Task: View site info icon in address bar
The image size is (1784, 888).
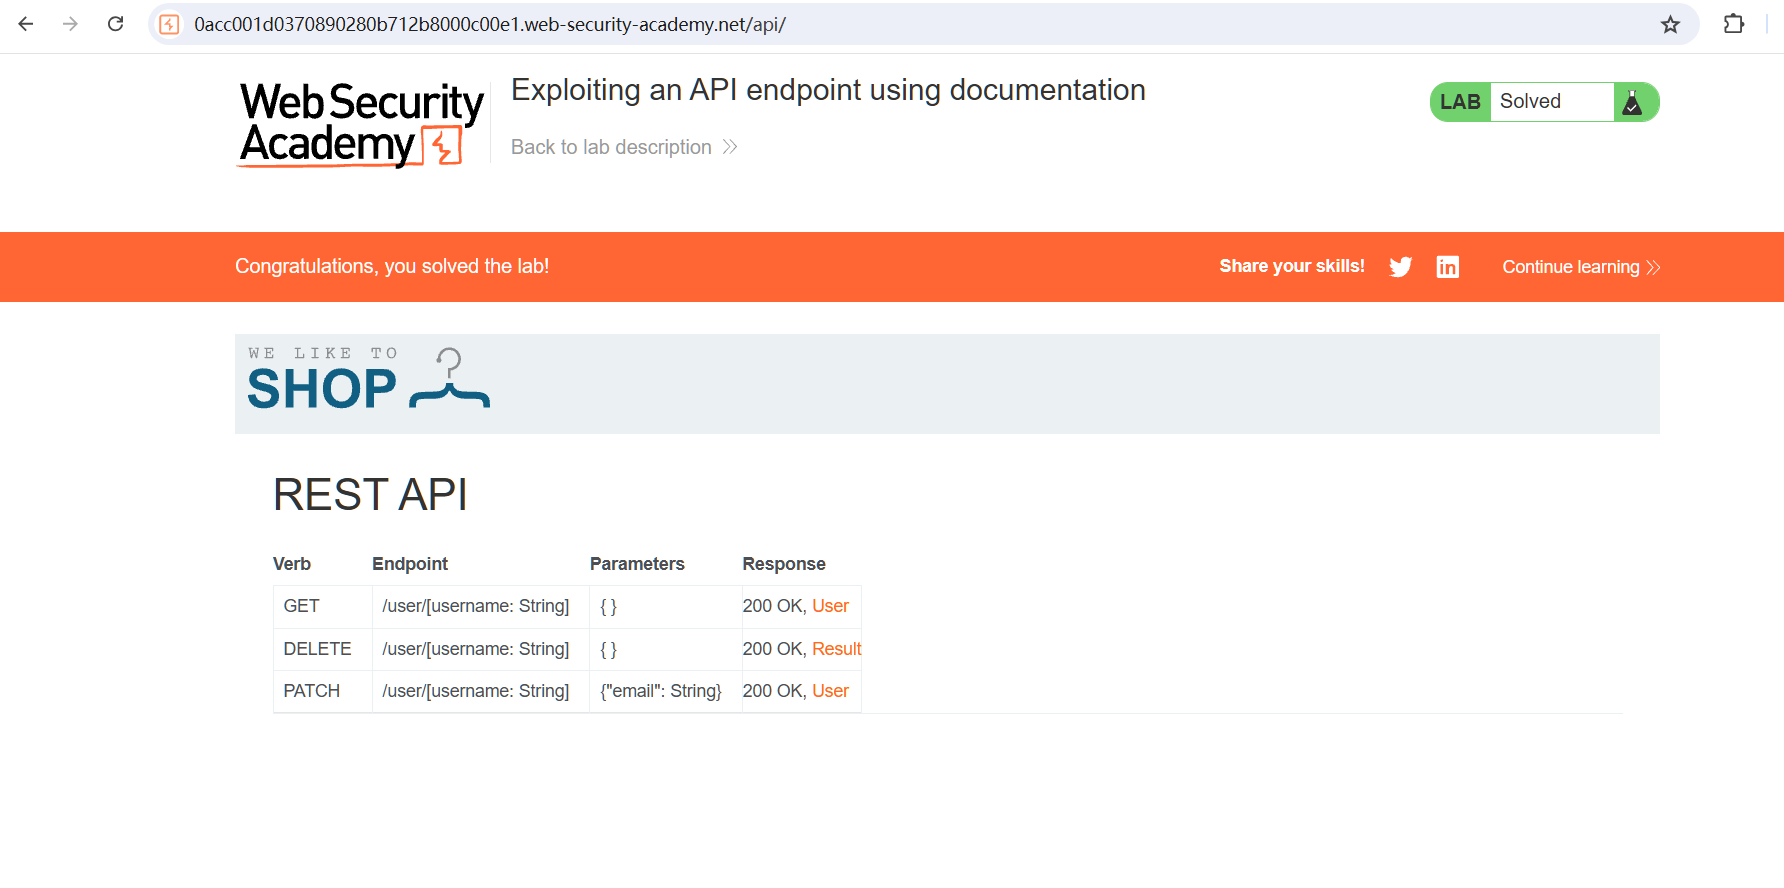Action: 170,25
